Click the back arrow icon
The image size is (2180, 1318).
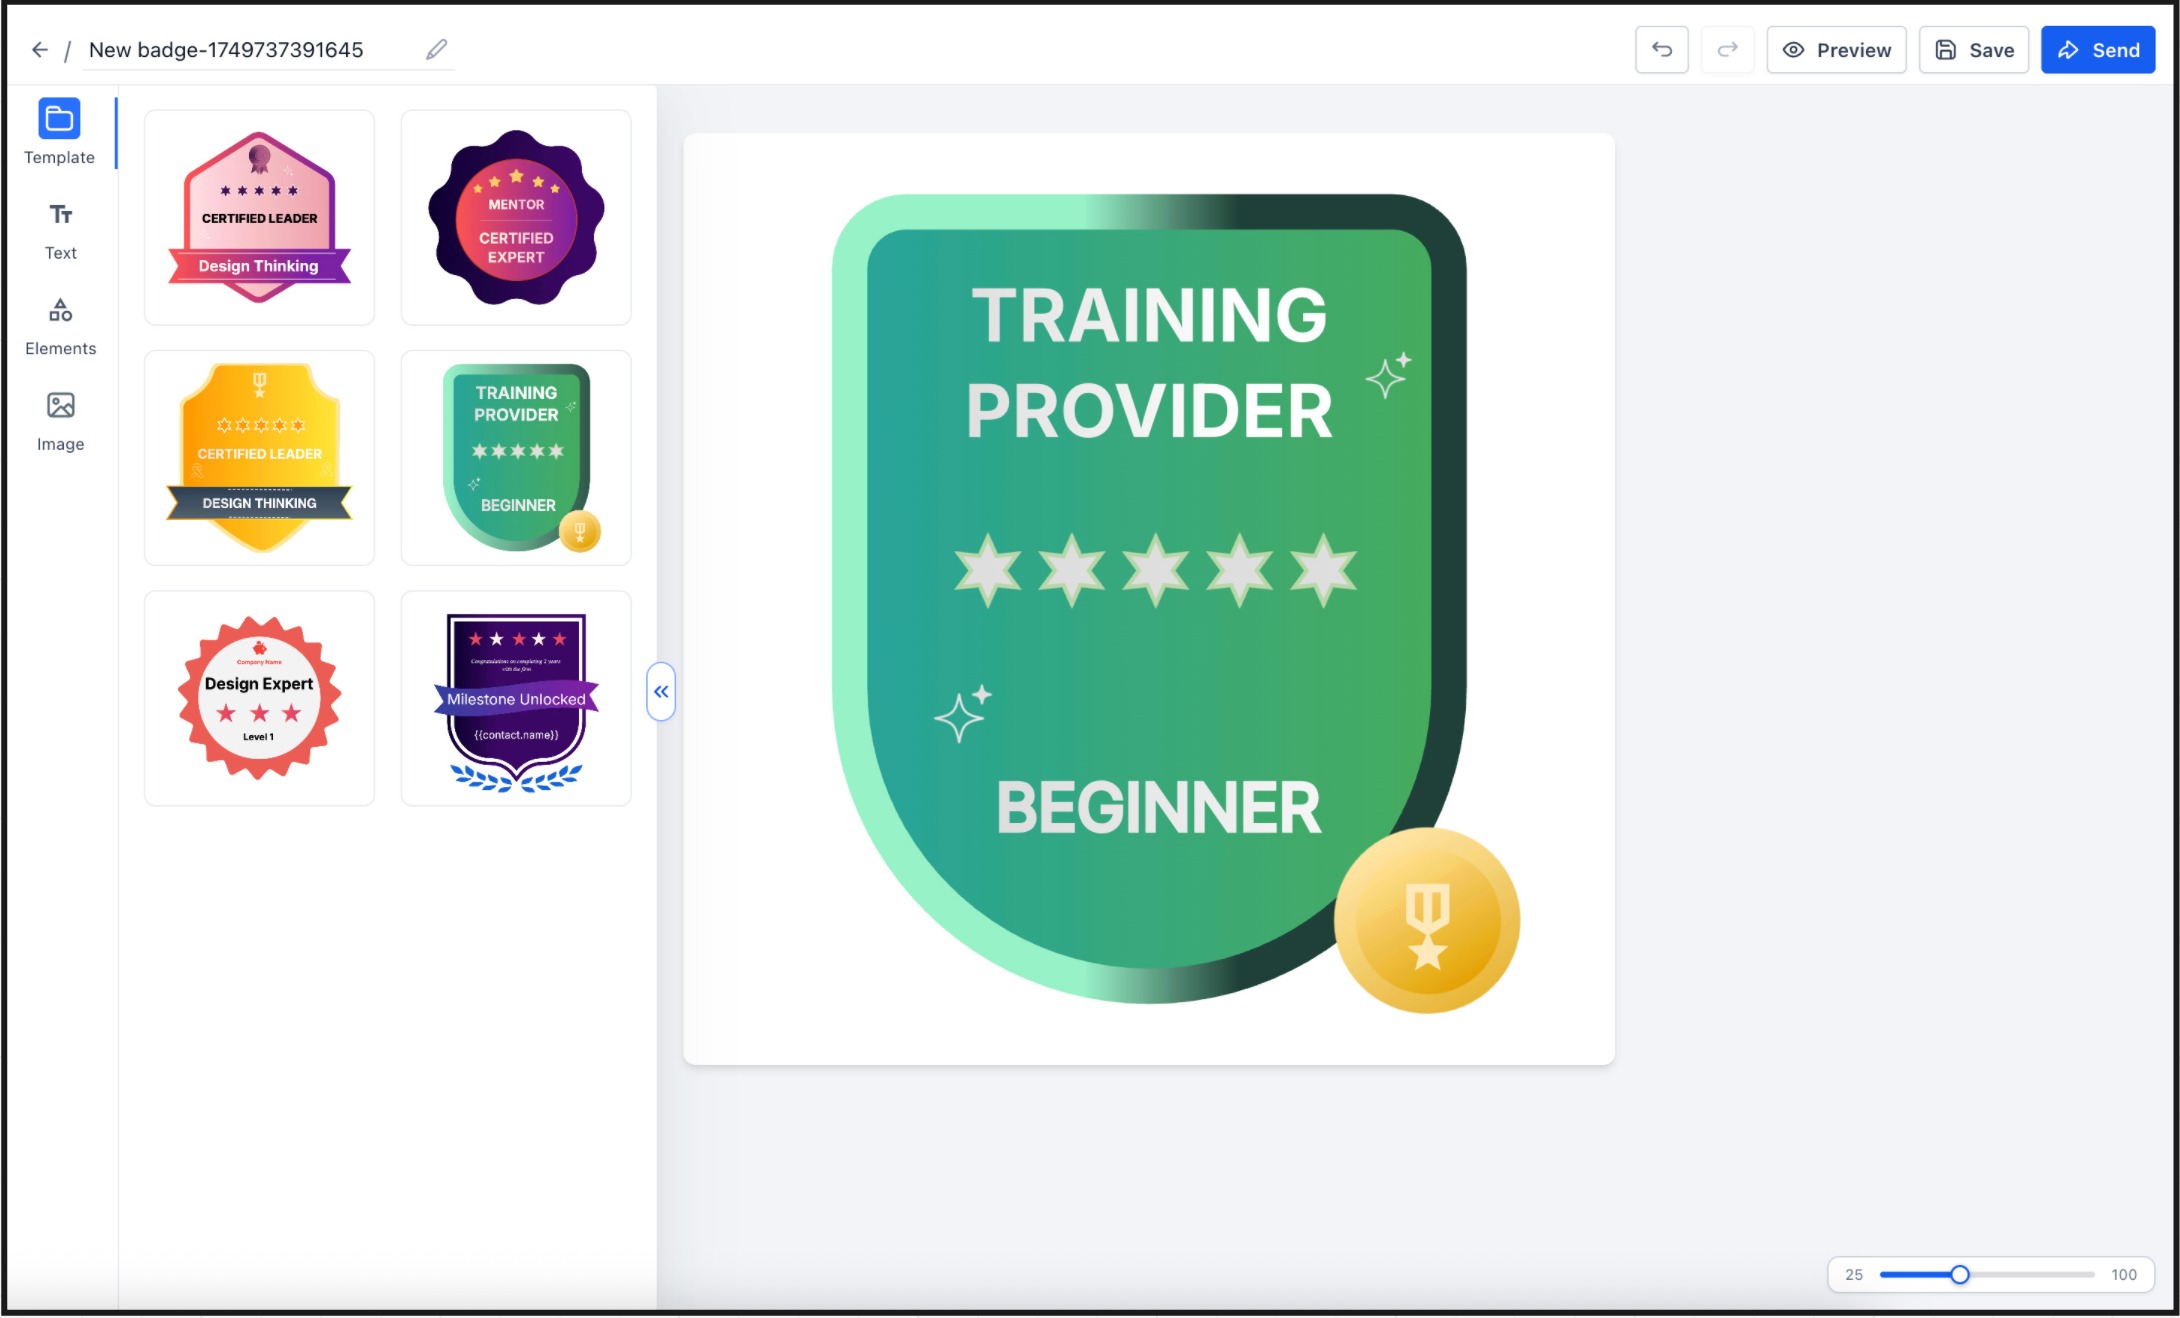[40, 50]
